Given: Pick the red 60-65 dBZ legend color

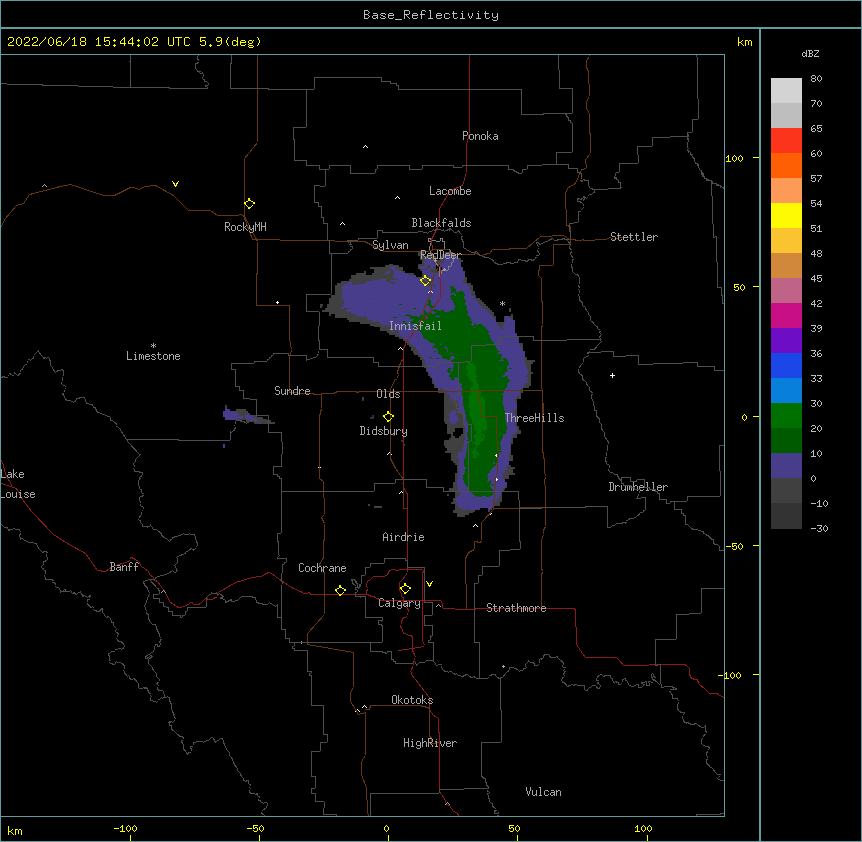Looking at the screenshot, I should click(x=786, y=141).
